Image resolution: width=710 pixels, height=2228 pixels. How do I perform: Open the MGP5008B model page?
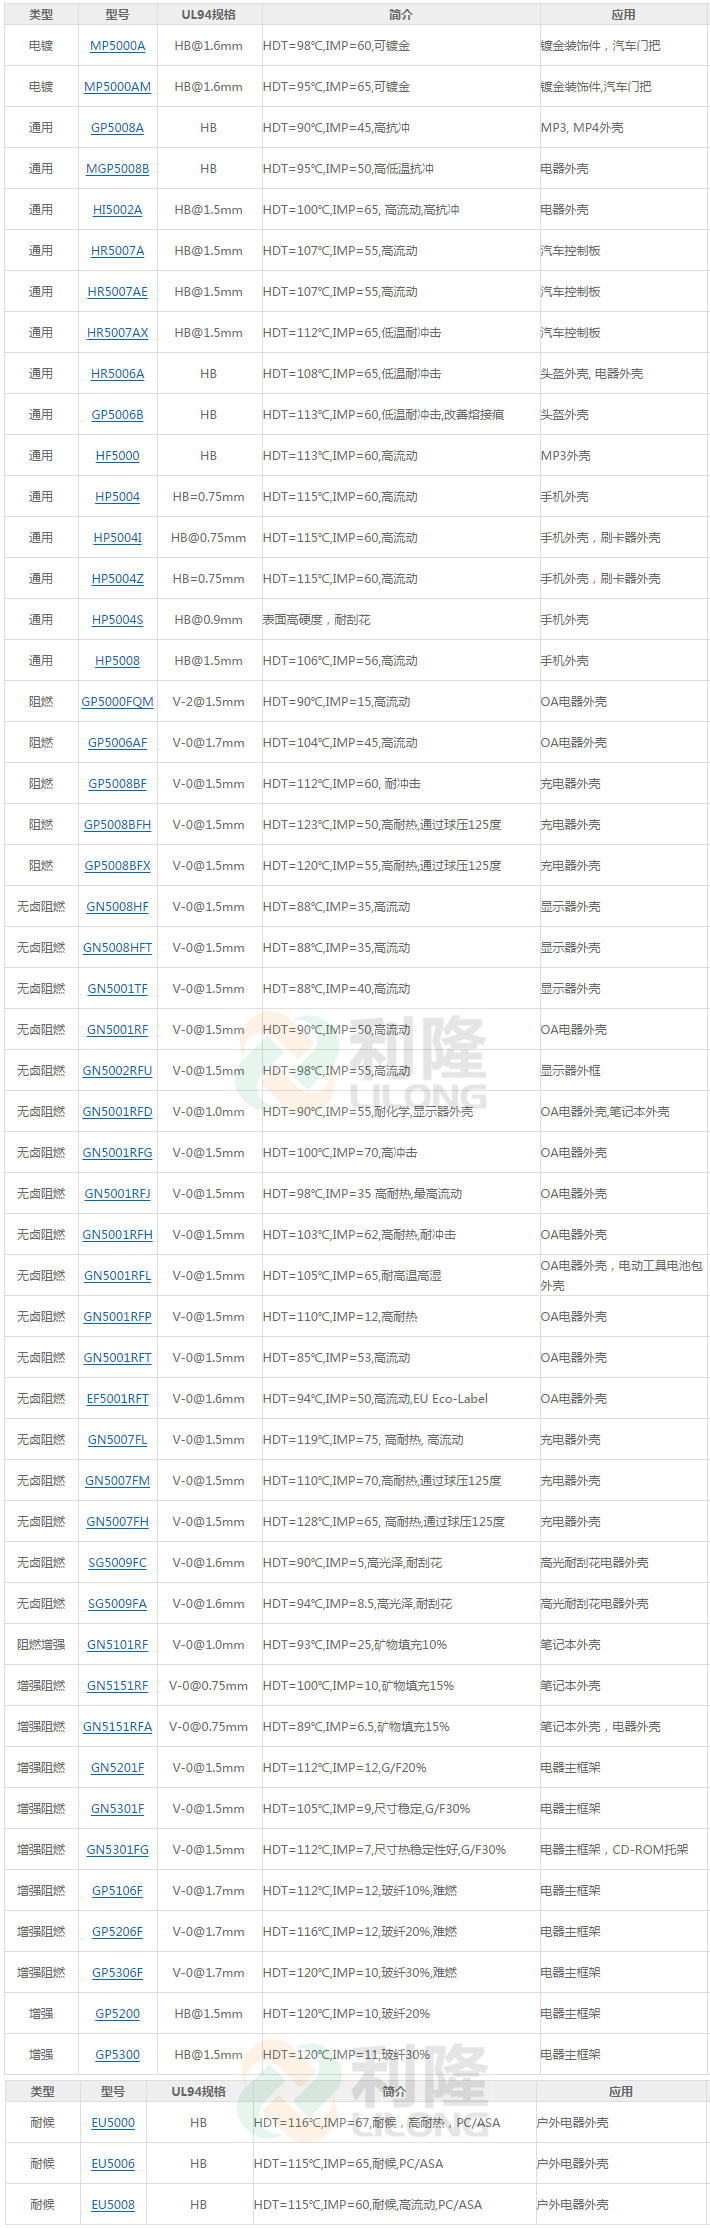pyautogui.click(x=117, y=169)
